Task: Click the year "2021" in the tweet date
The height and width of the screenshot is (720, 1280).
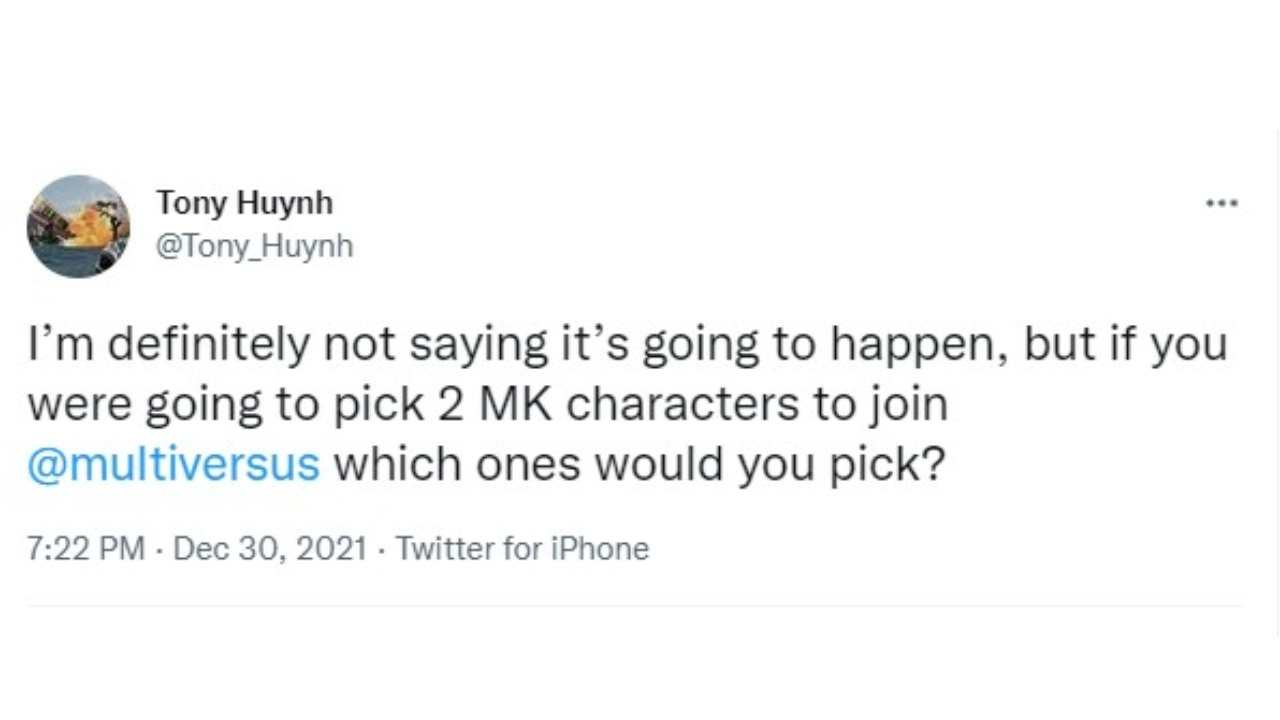Action: [x=334, y=549]
